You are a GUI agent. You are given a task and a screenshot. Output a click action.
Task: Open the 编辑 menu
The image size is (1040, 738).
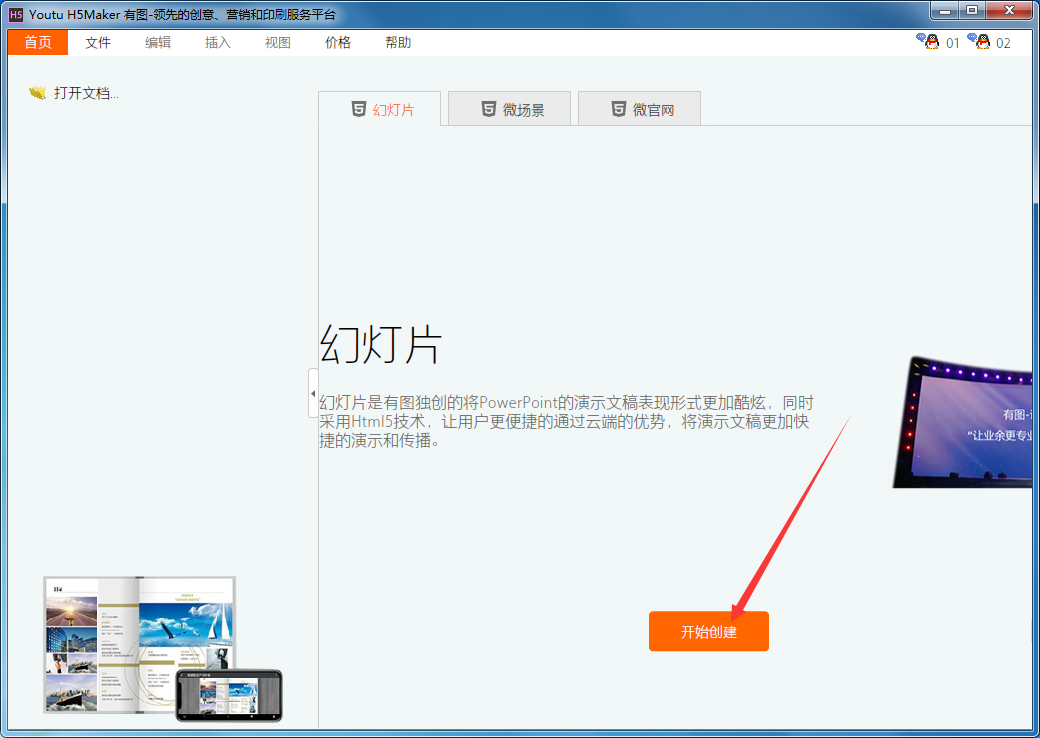click(158, 42)
